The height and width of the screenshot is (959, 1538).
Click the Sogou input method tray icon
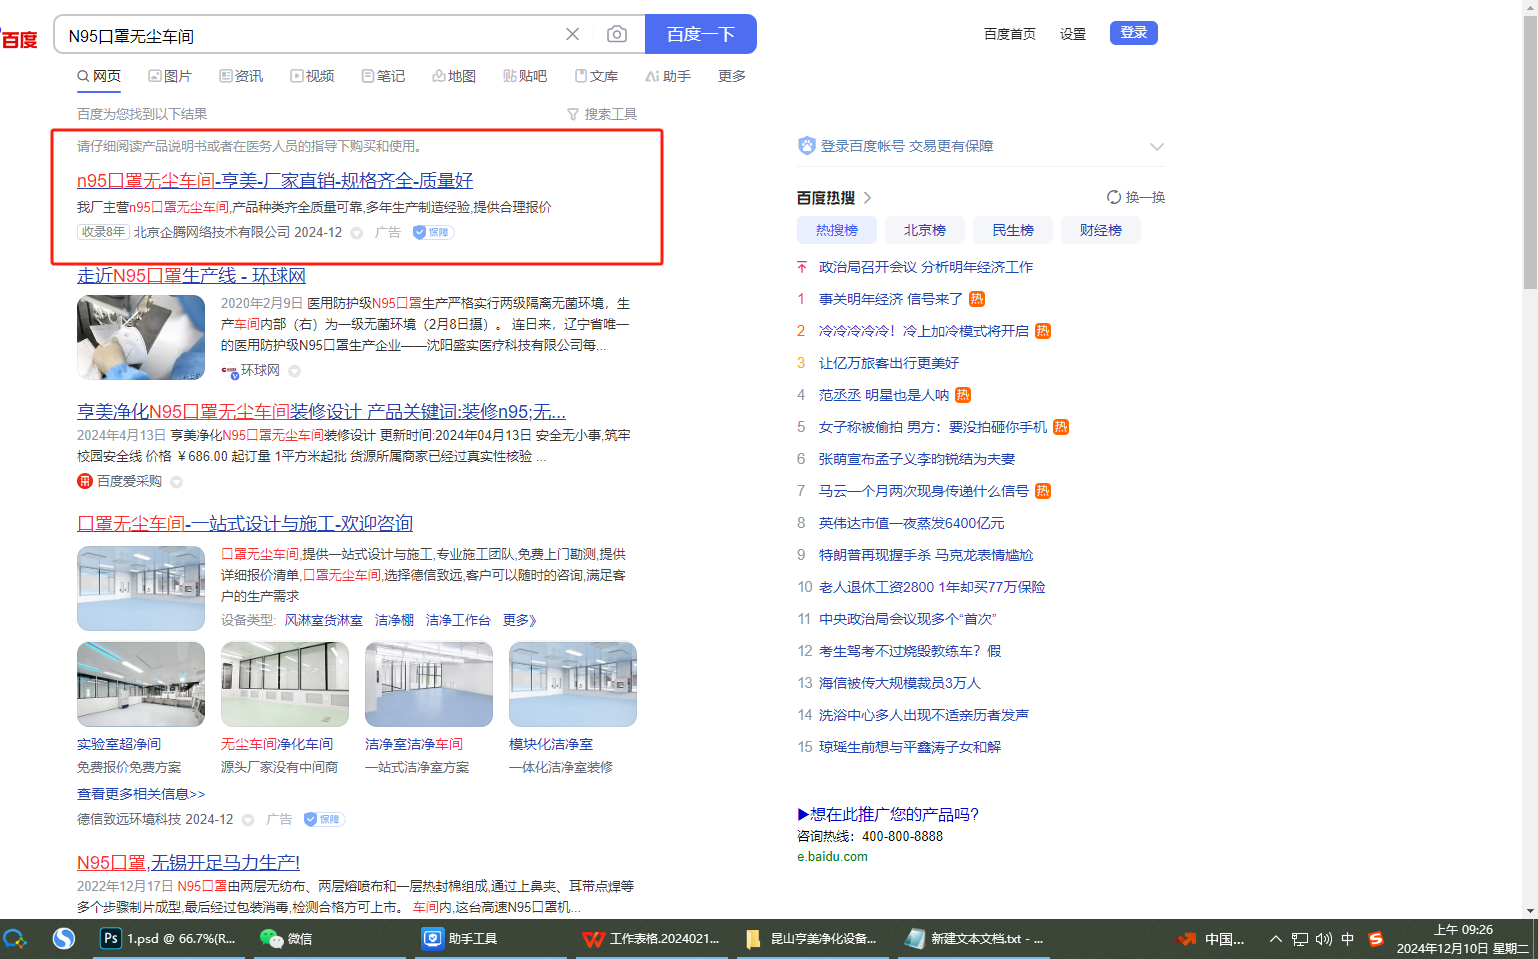tap(1376, 938)
